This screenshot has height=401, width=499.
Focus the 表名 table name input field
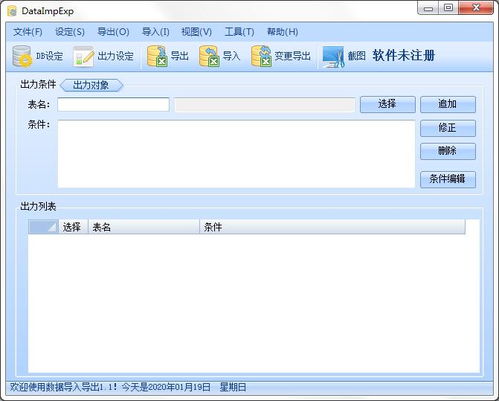click(x=113, y=104)
